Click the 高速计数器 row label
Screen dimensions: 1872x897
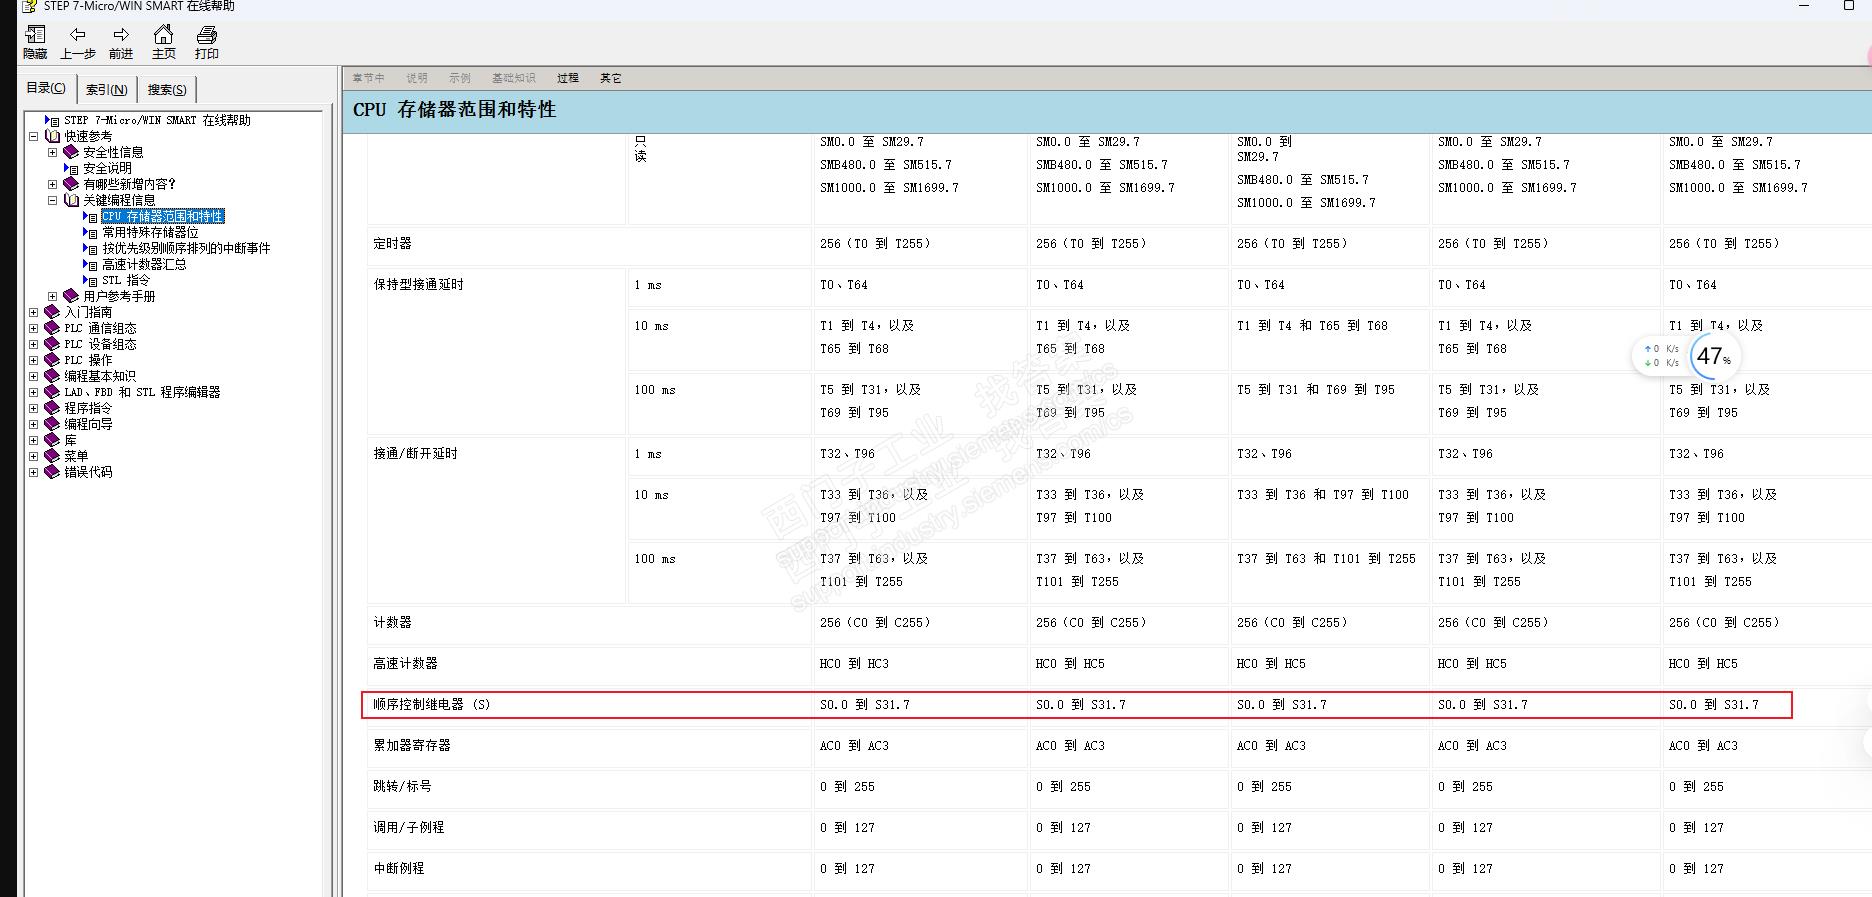click(406, 663)
